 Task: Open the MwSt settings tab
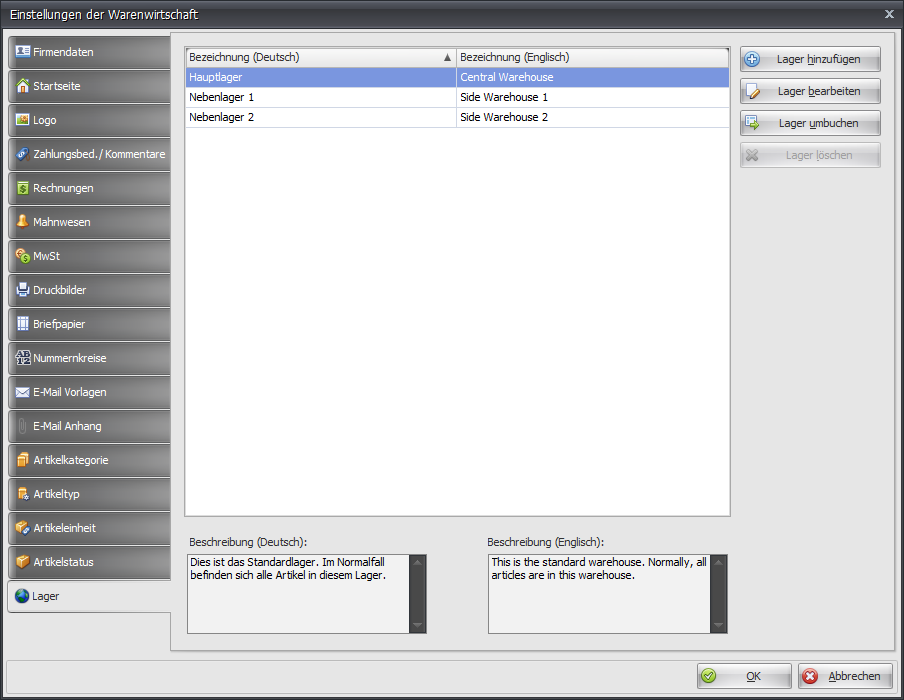[88, 256]
